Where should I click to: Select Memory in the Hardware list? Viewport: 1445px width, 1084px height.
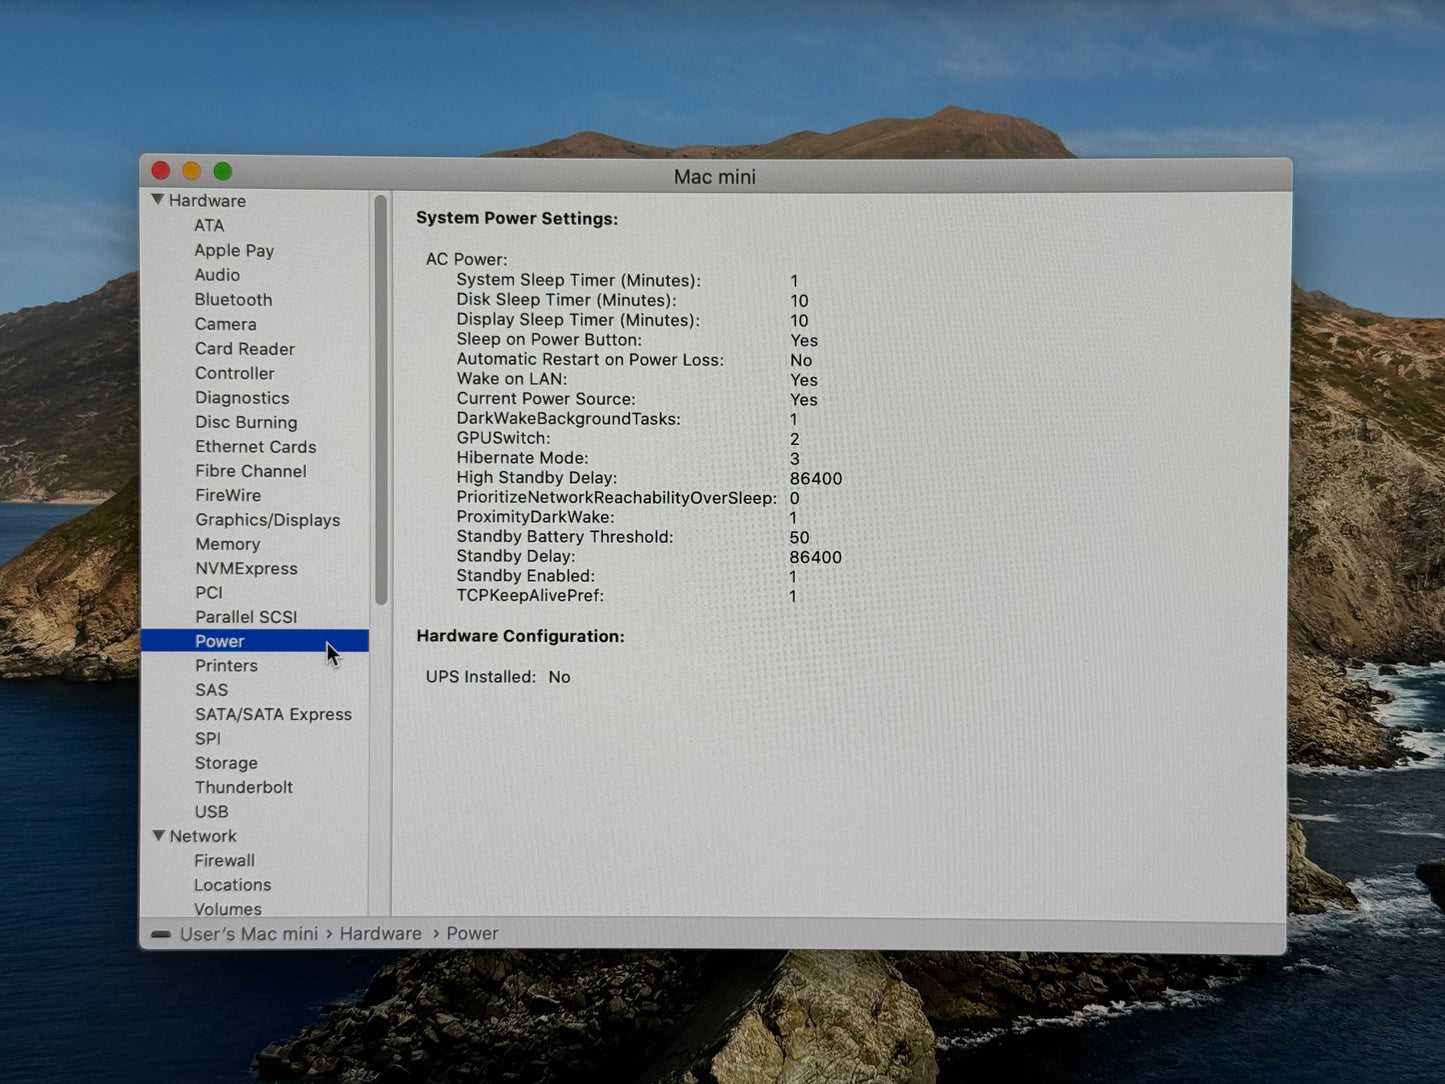coord(227,544)
